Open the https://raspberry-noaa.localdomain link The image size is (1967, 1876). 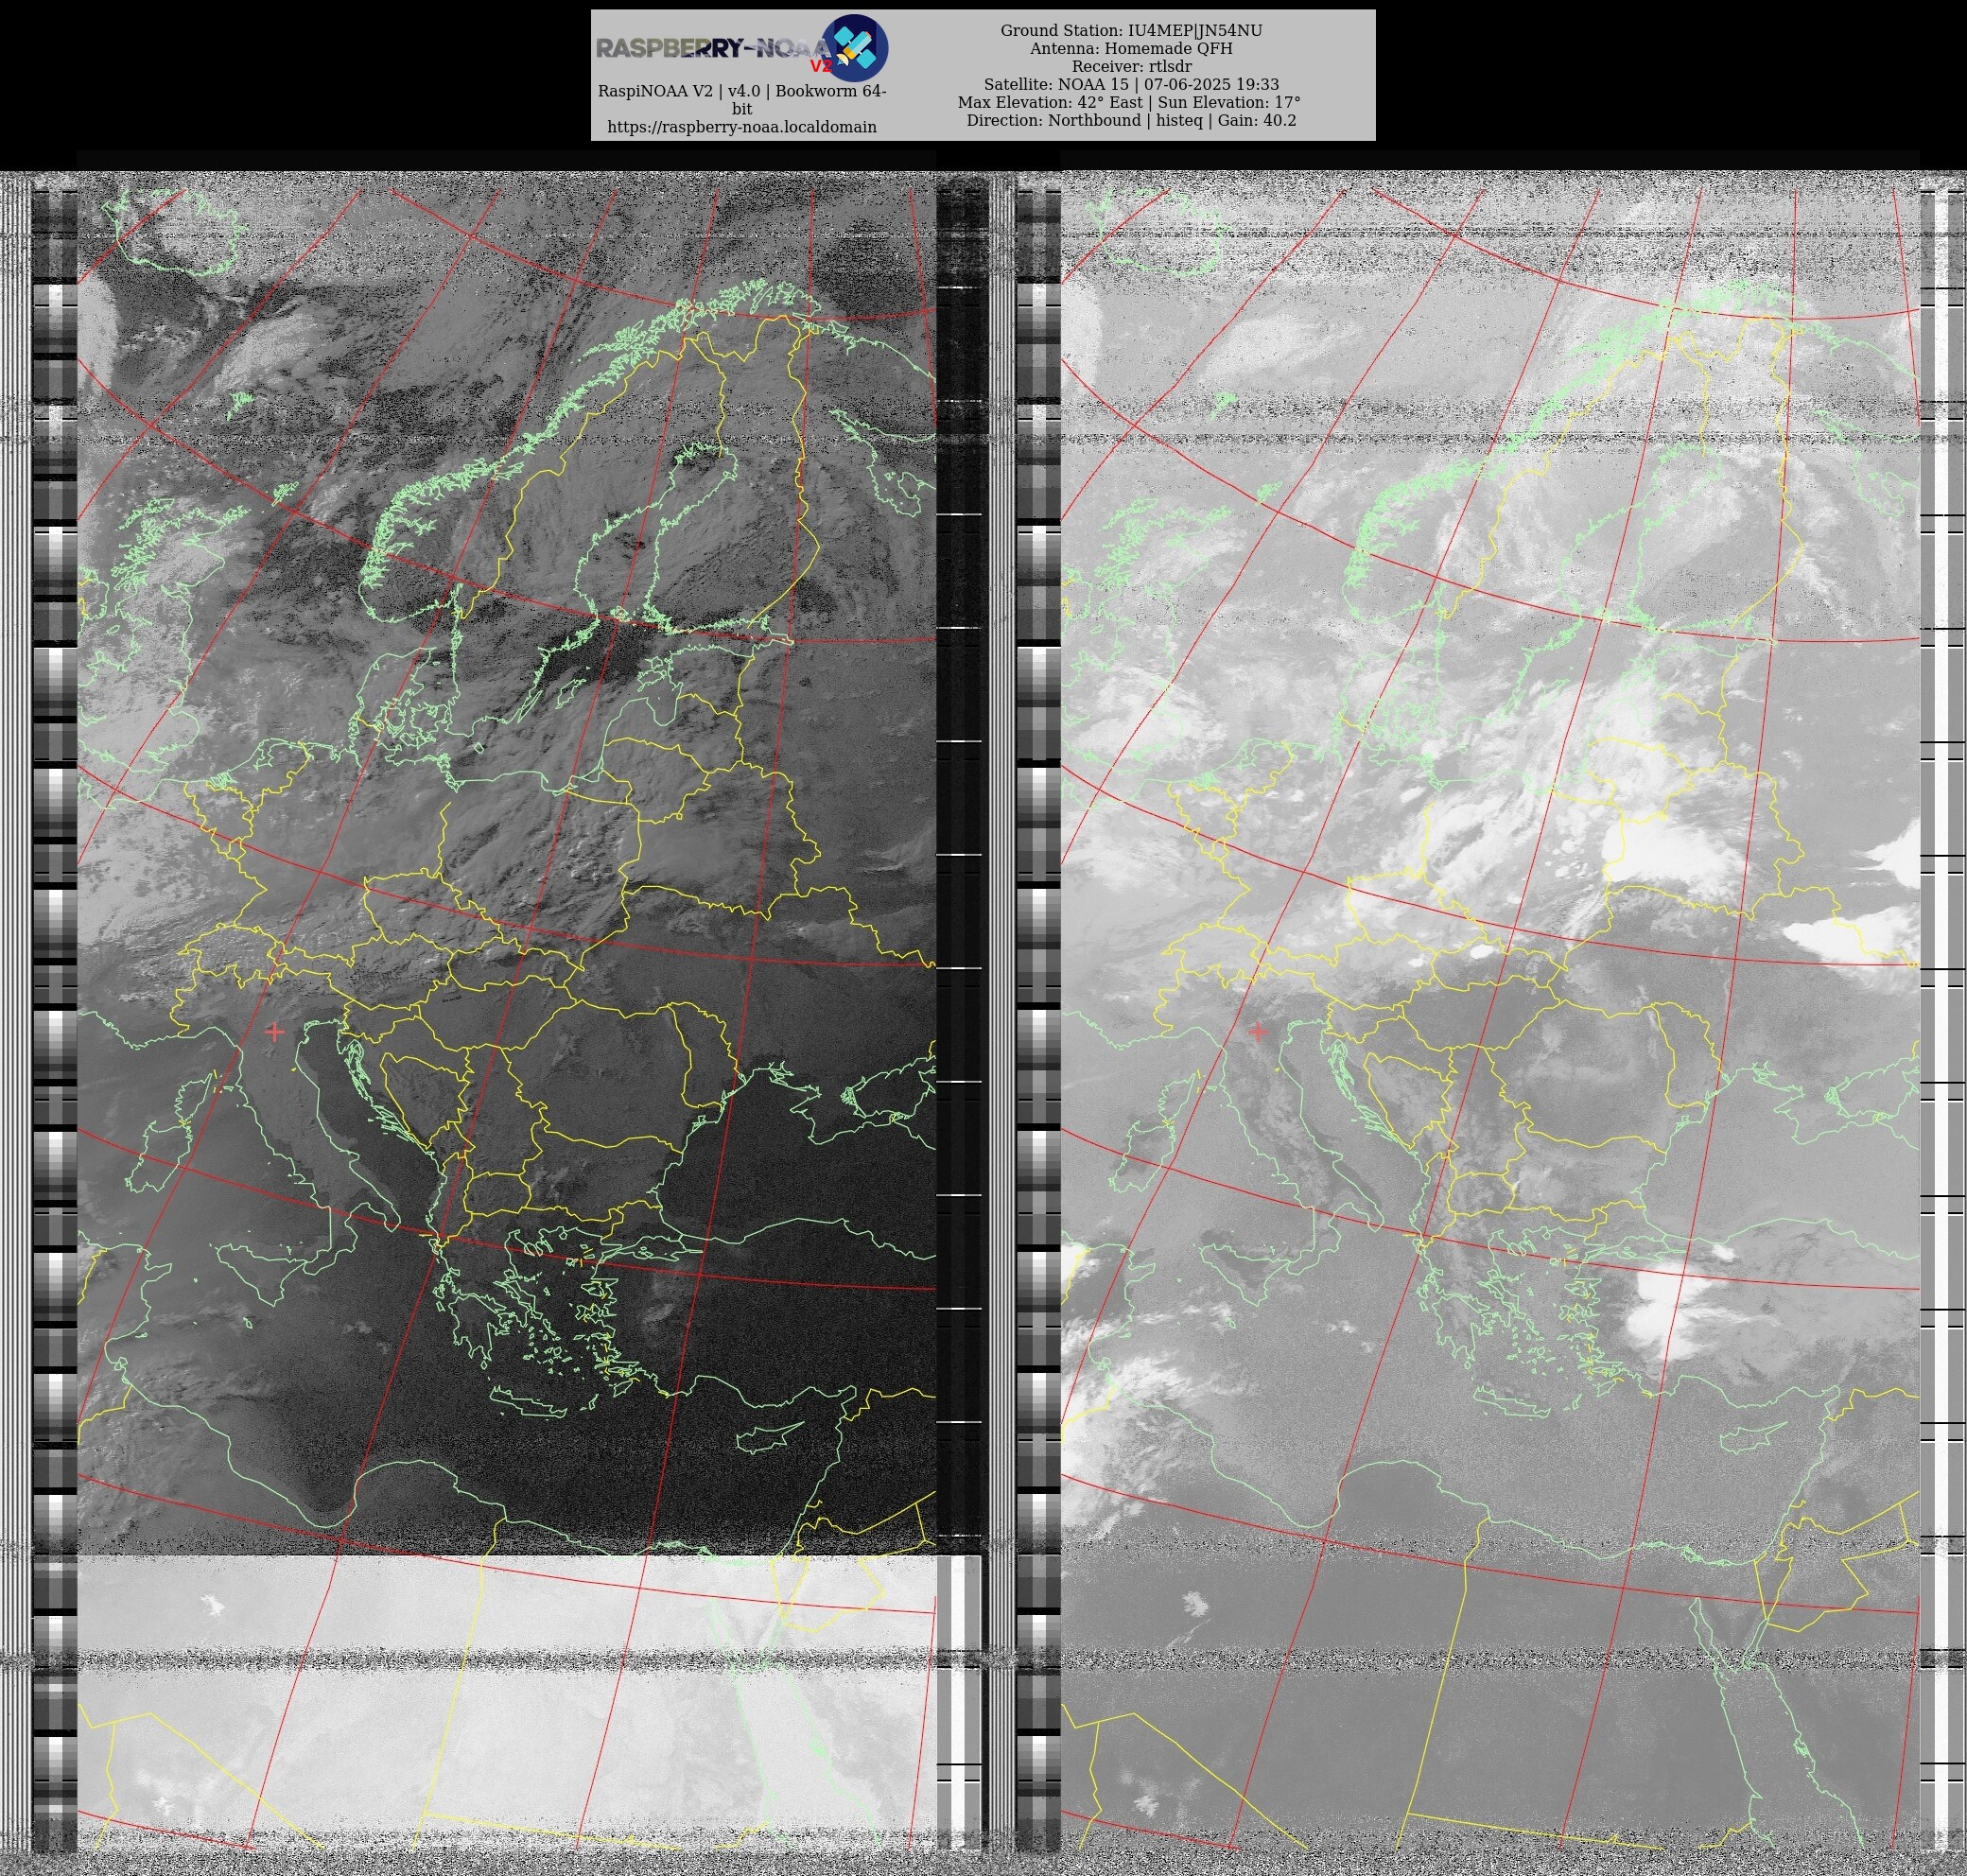tap(742, 127)
